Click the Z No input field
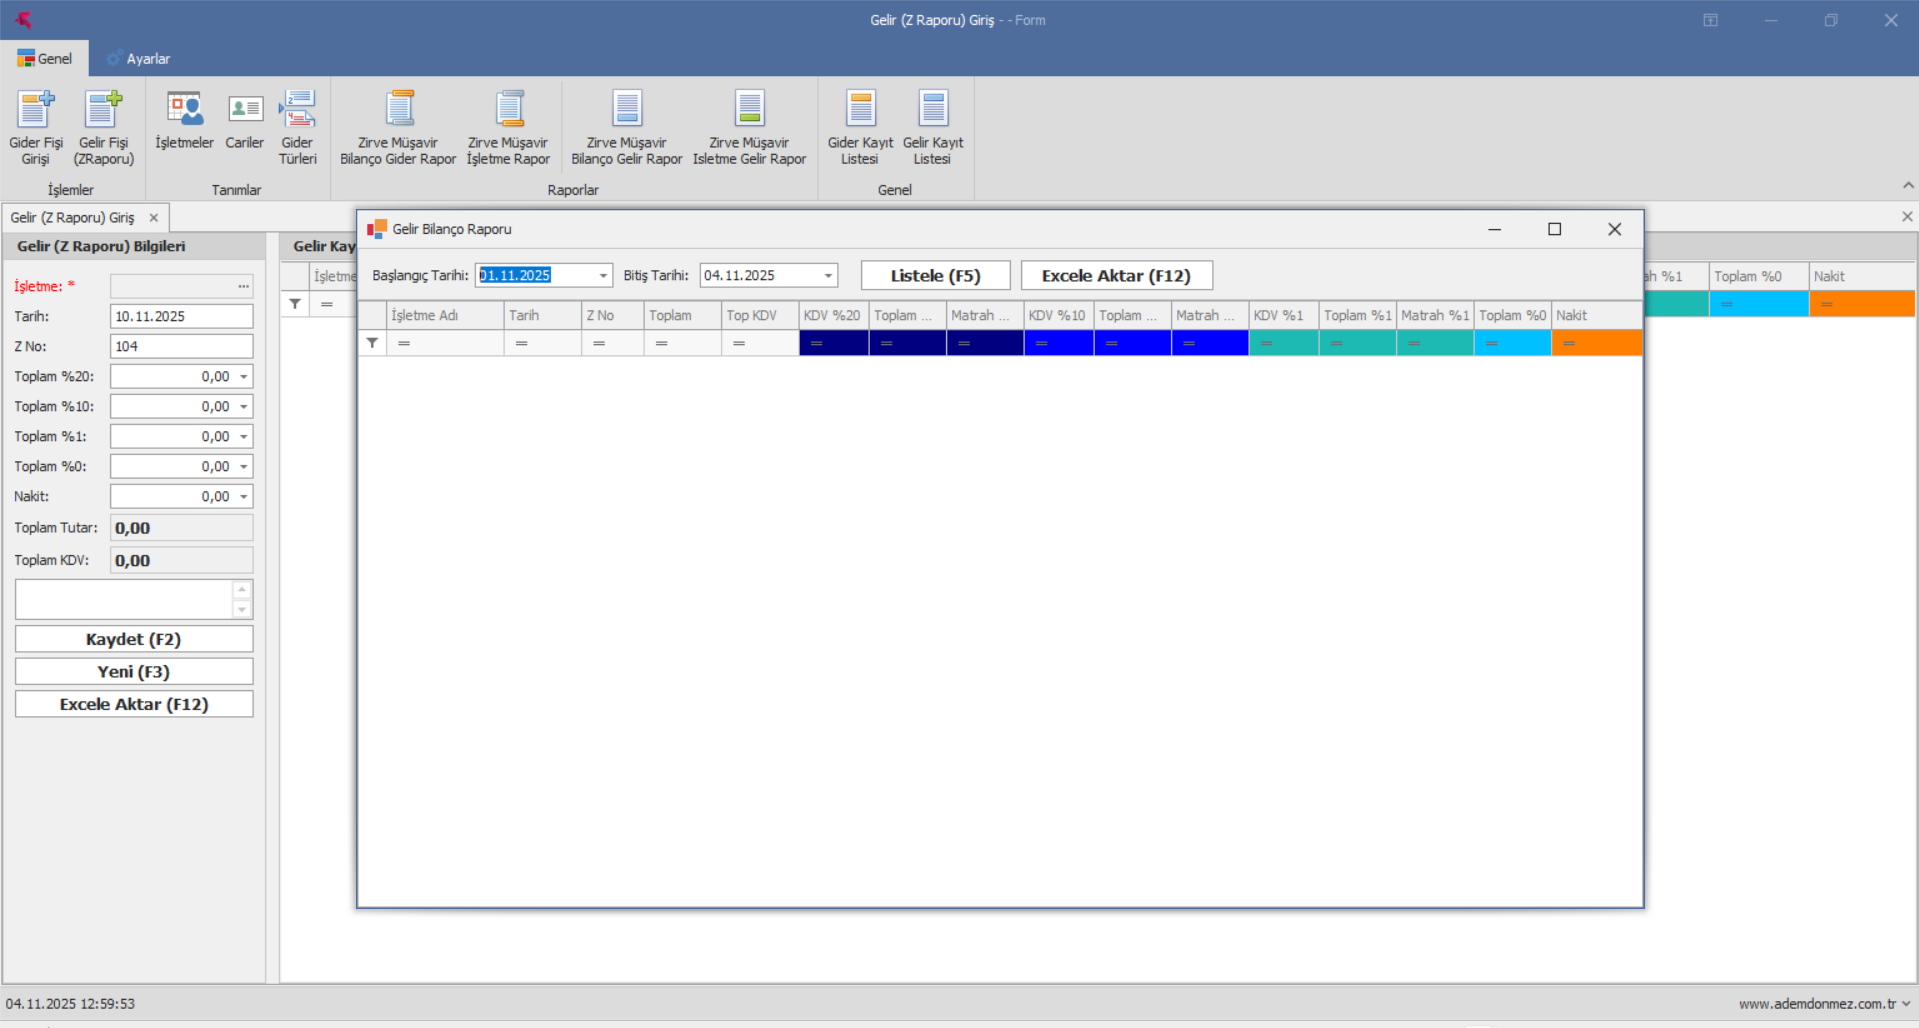This screenshot has width=1919, height=1028. 181,347
